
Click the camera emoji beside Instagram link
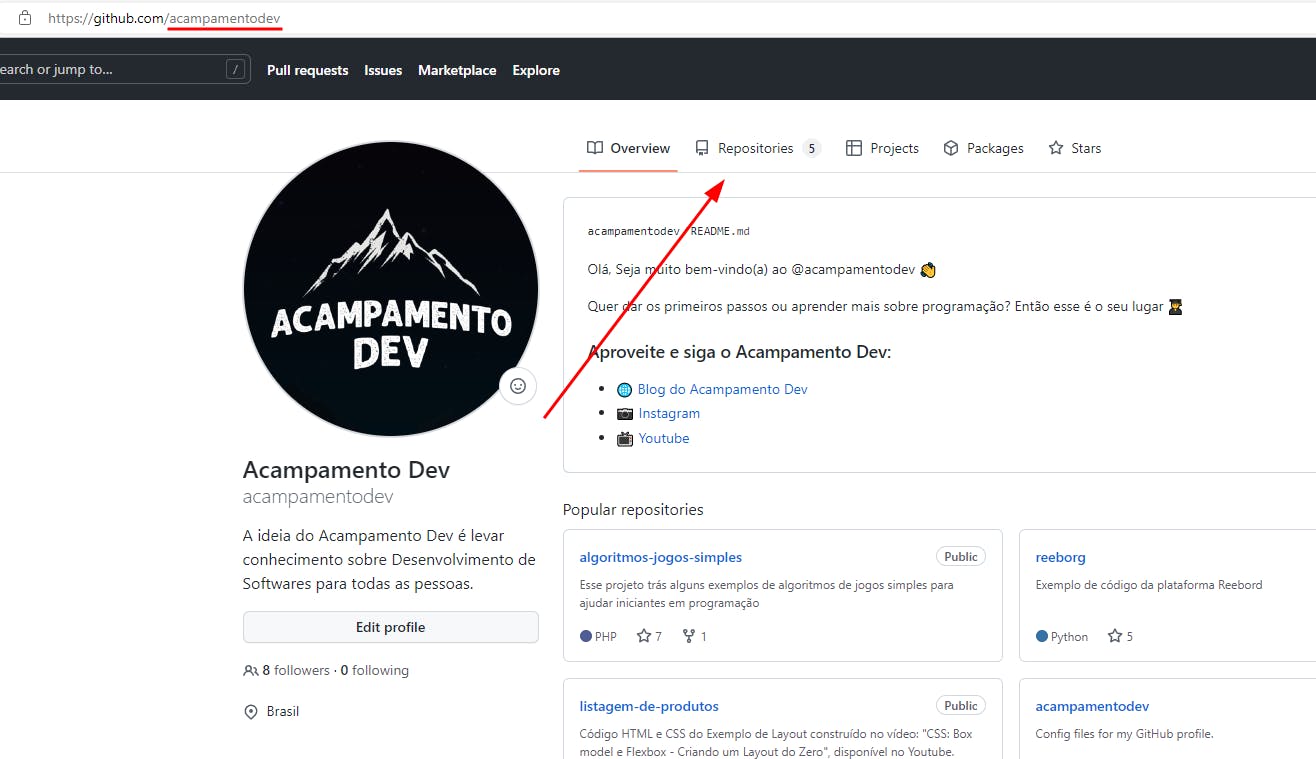[625, 414]
